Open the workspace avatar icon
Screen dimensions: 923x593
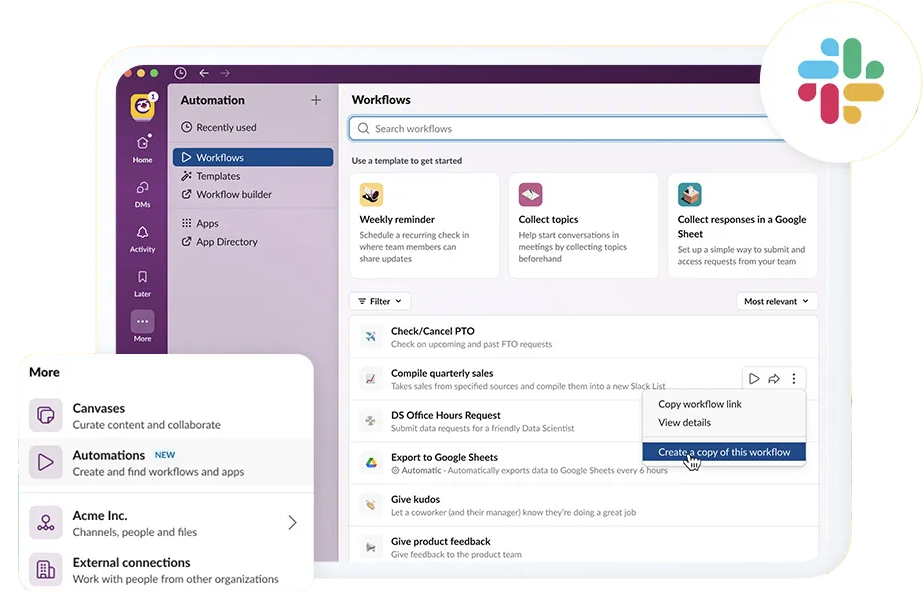pyautogui.click(x=142, y=107)
